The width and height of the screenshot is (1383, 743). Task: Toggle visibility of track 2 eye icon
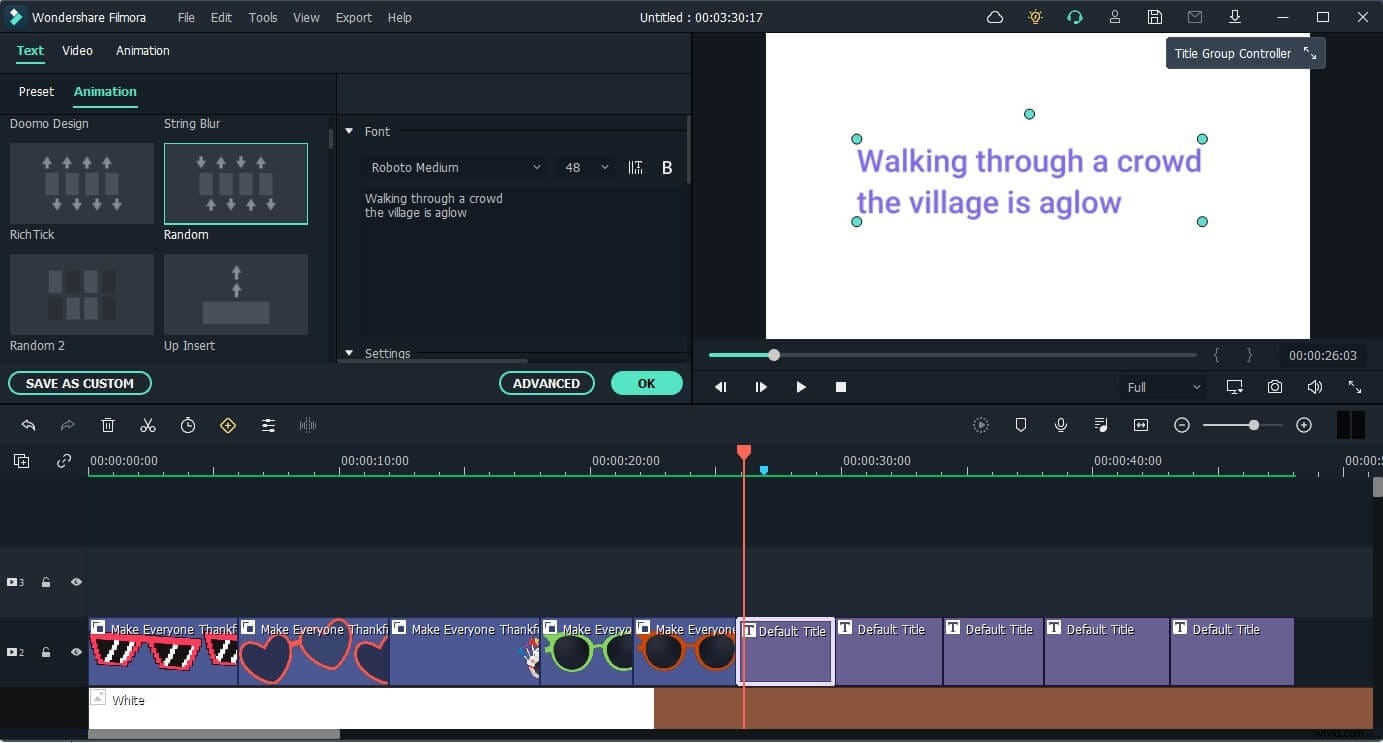[x=75, y=652]
